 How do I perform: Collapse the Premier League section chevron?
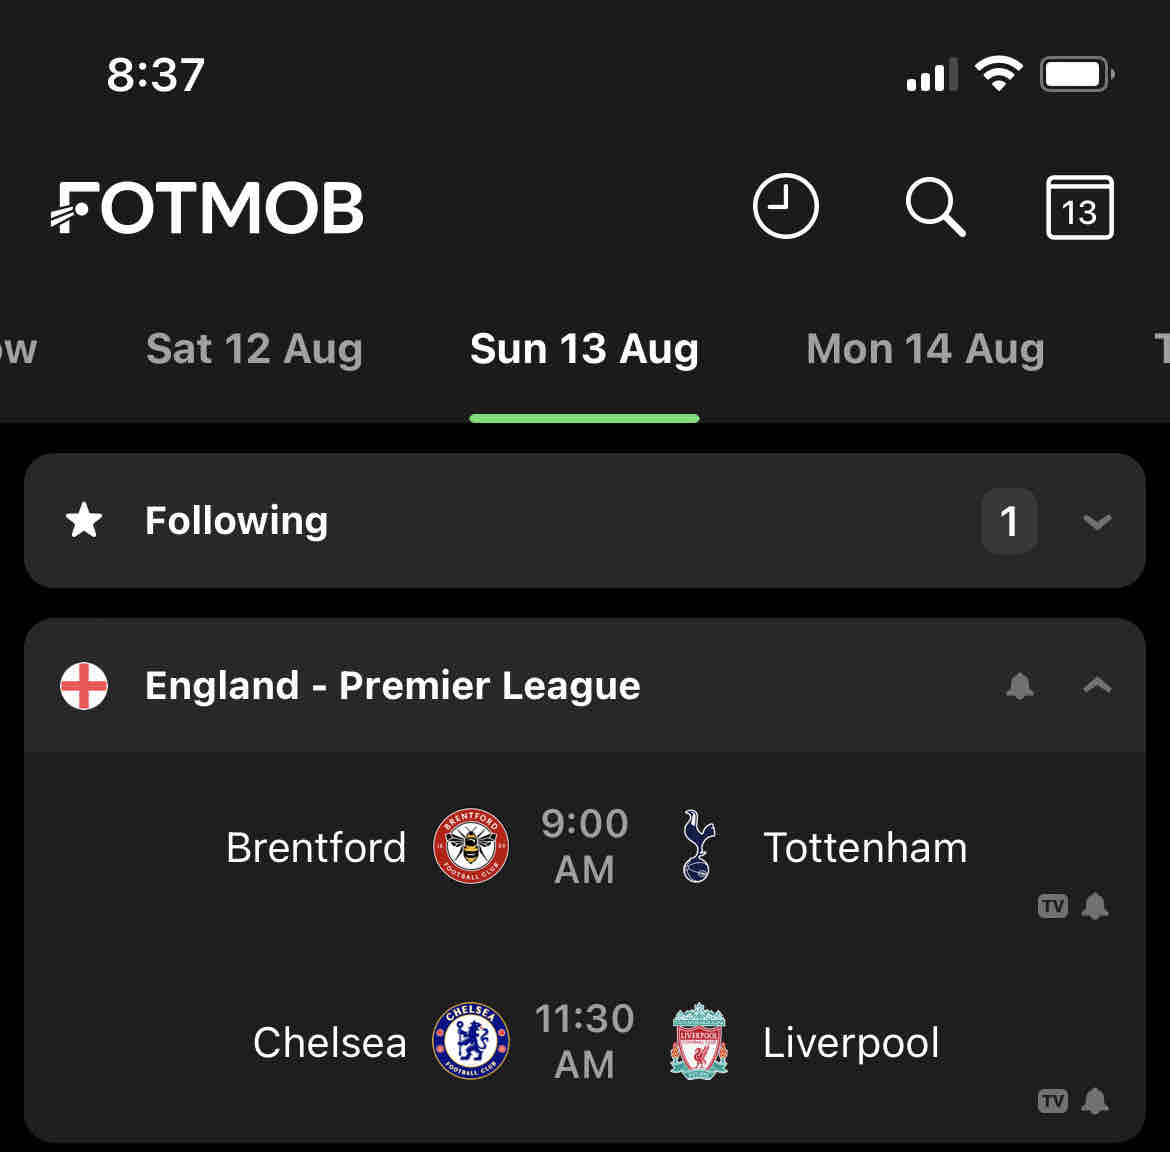point(1097,686)
